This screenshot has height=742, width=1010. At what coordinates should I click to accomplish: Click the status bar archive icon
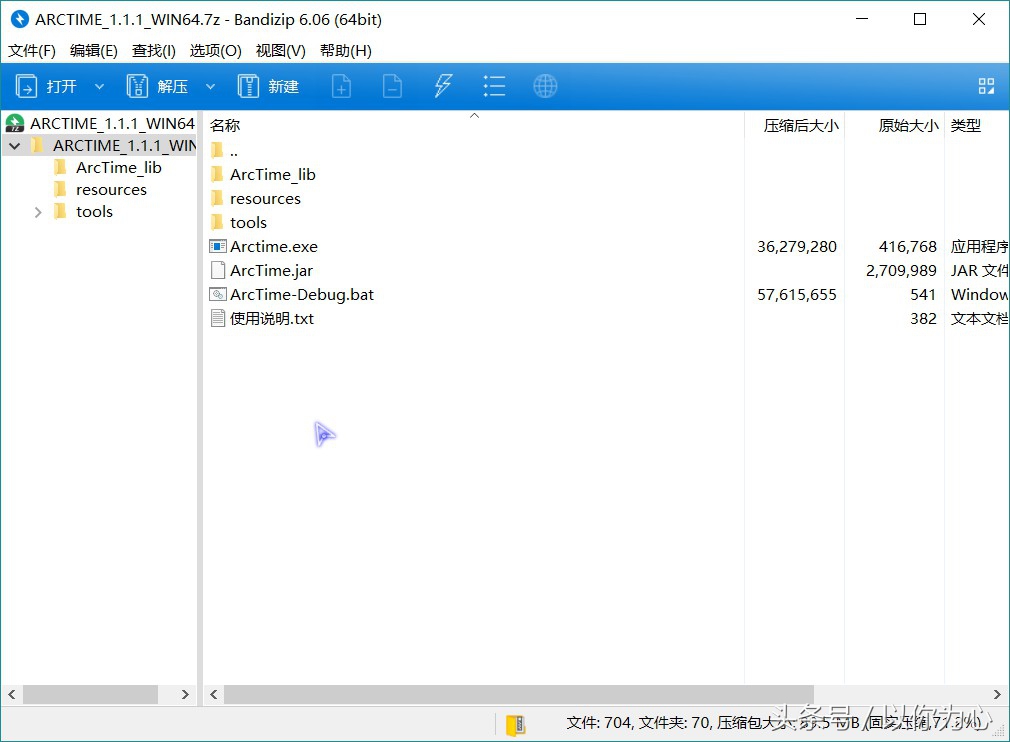(515, 724)
